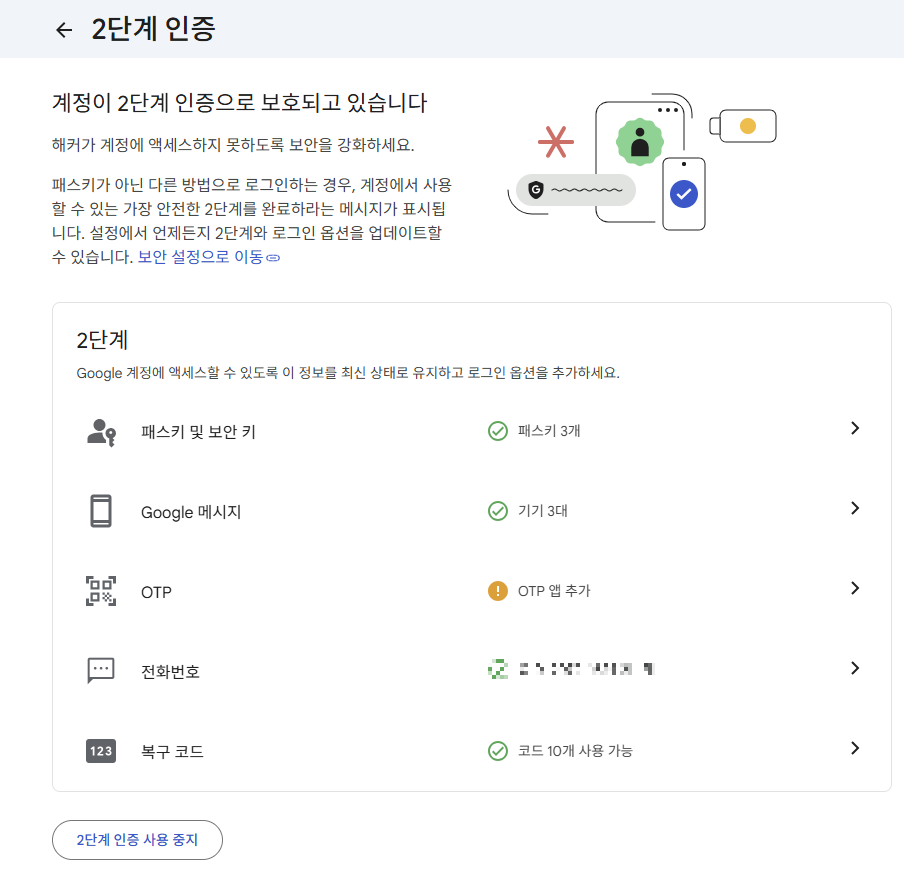This screenshot has width=904, height=879.
Task: Click the green check beside 코드 10개 사용 가능
Action: (498, 751)
